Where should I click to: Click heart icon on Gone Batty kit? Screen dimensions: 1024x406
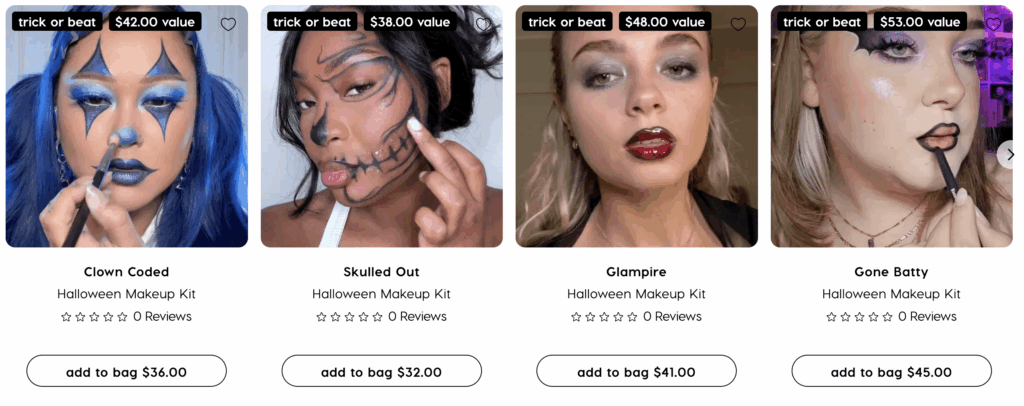pyautogui.click(x=993, y=24)
